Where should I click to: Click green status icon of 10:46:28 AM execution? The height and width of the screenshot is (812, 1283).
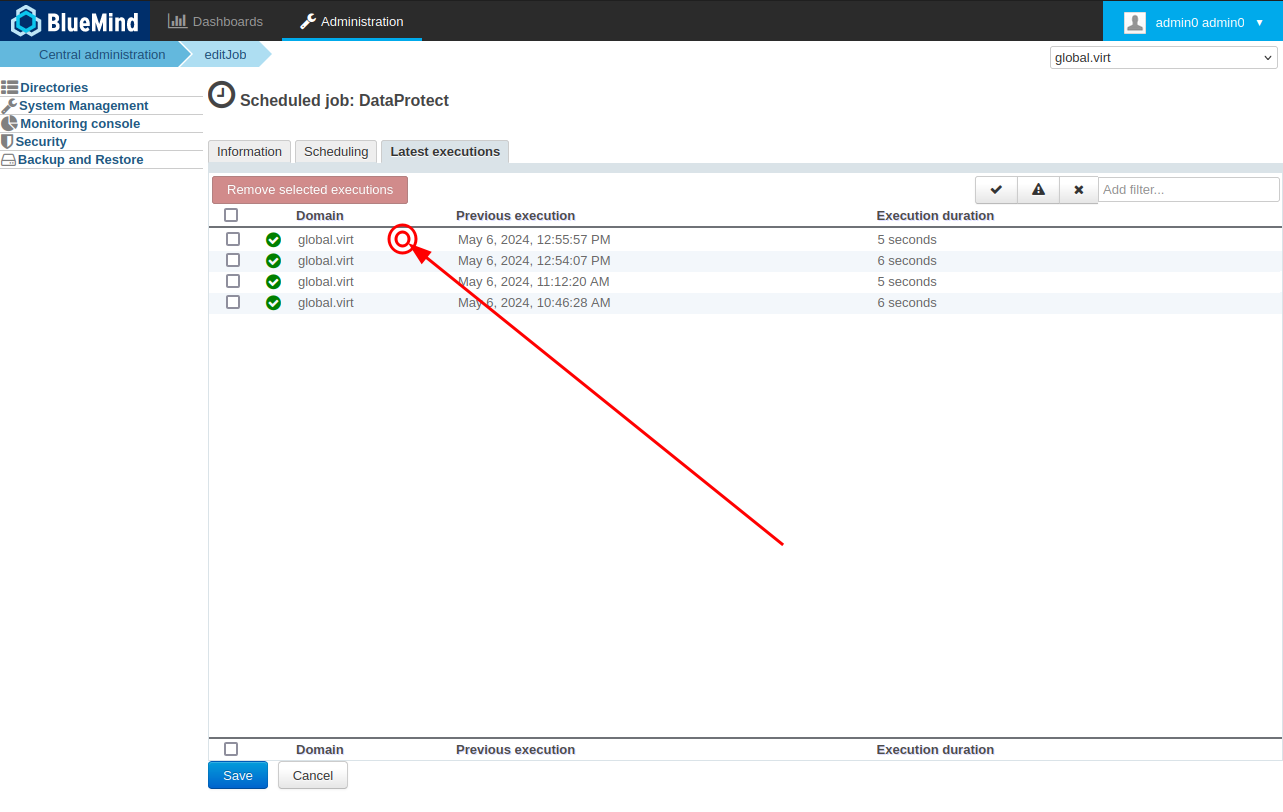pyautogui.click(x=273, y=303)
